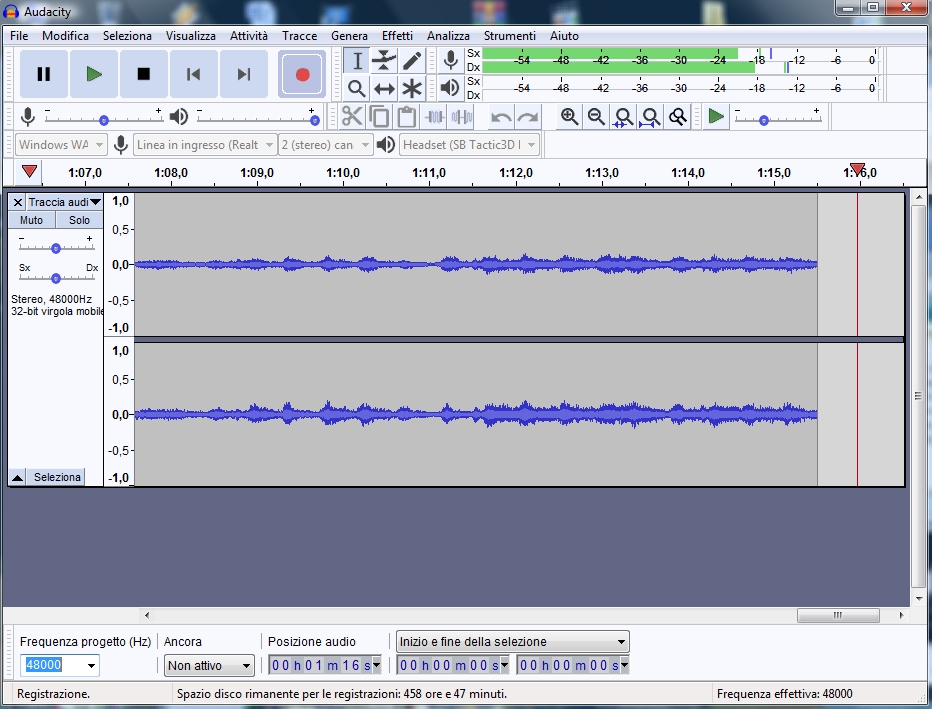Pause the recording

click(43, 74)
